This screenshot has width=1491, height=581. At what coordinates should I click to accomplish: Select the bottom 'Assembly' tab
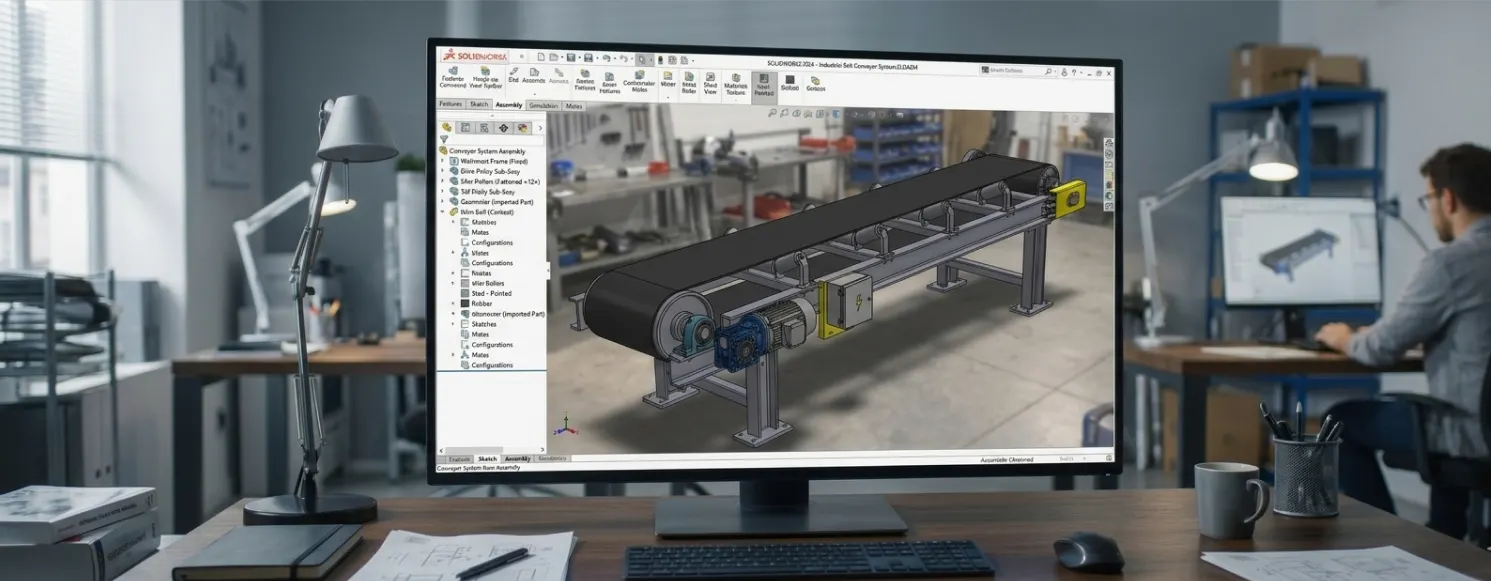[x=518, y=459]
